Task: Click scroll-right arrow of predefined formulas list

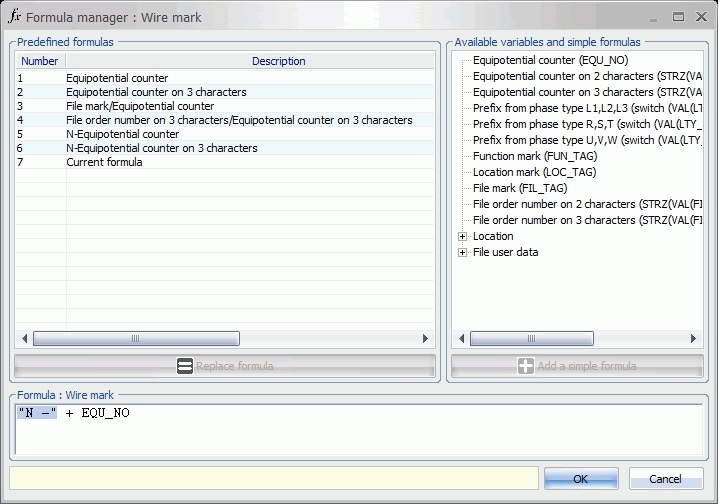Action: click(425, 339)
